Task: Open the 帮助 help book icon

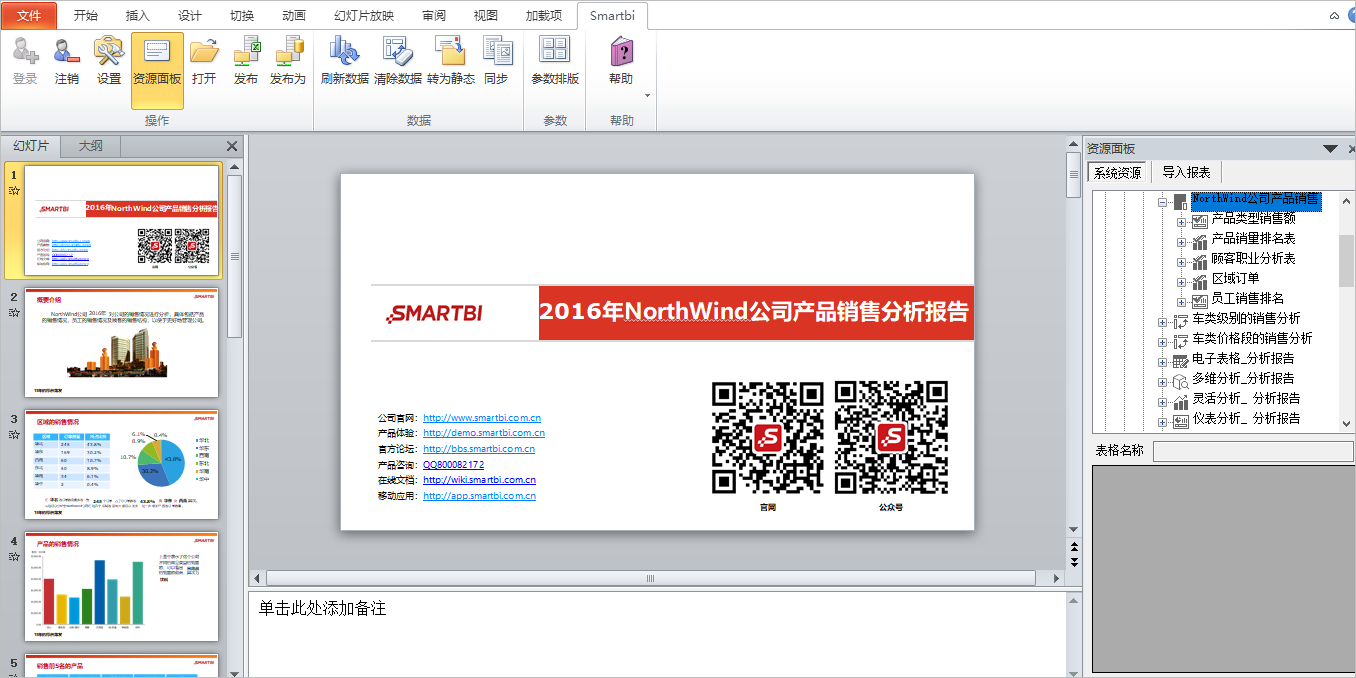Action: 621,50
